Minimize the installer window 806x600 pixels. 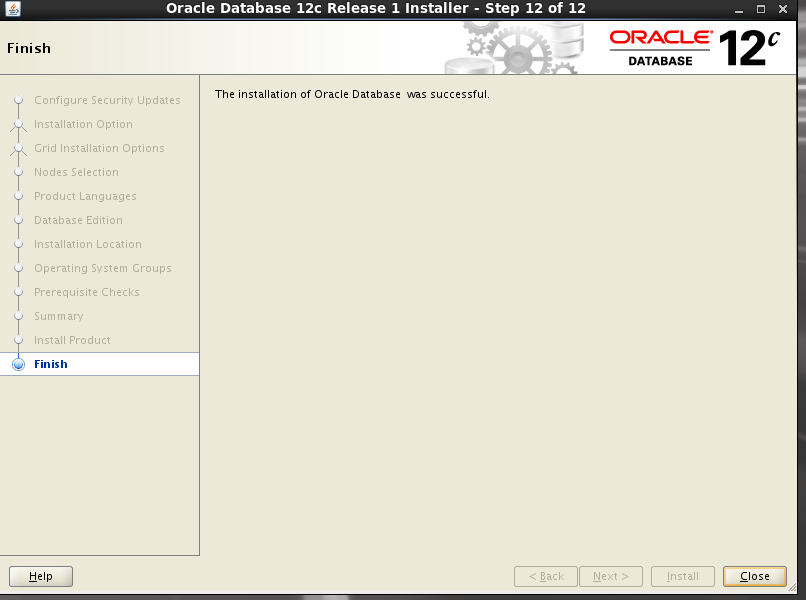click(739, 9)
